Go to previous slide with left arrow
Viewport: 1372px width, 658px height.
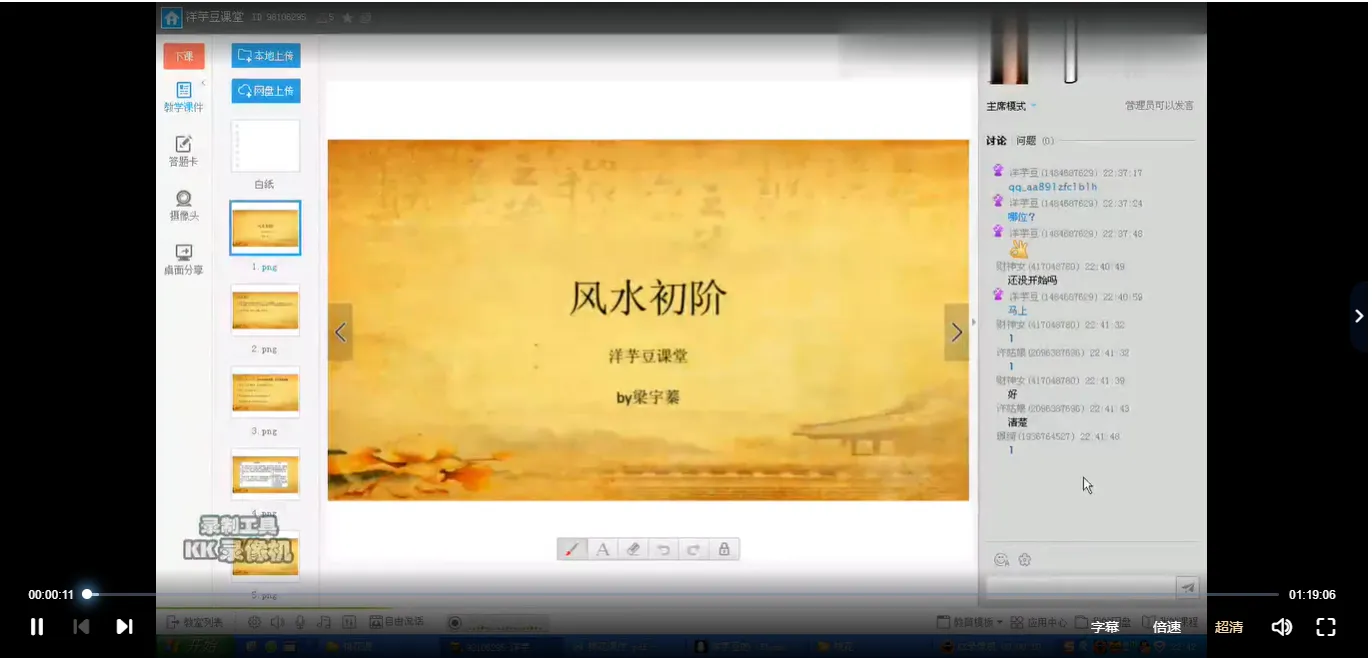click(340, 332)
